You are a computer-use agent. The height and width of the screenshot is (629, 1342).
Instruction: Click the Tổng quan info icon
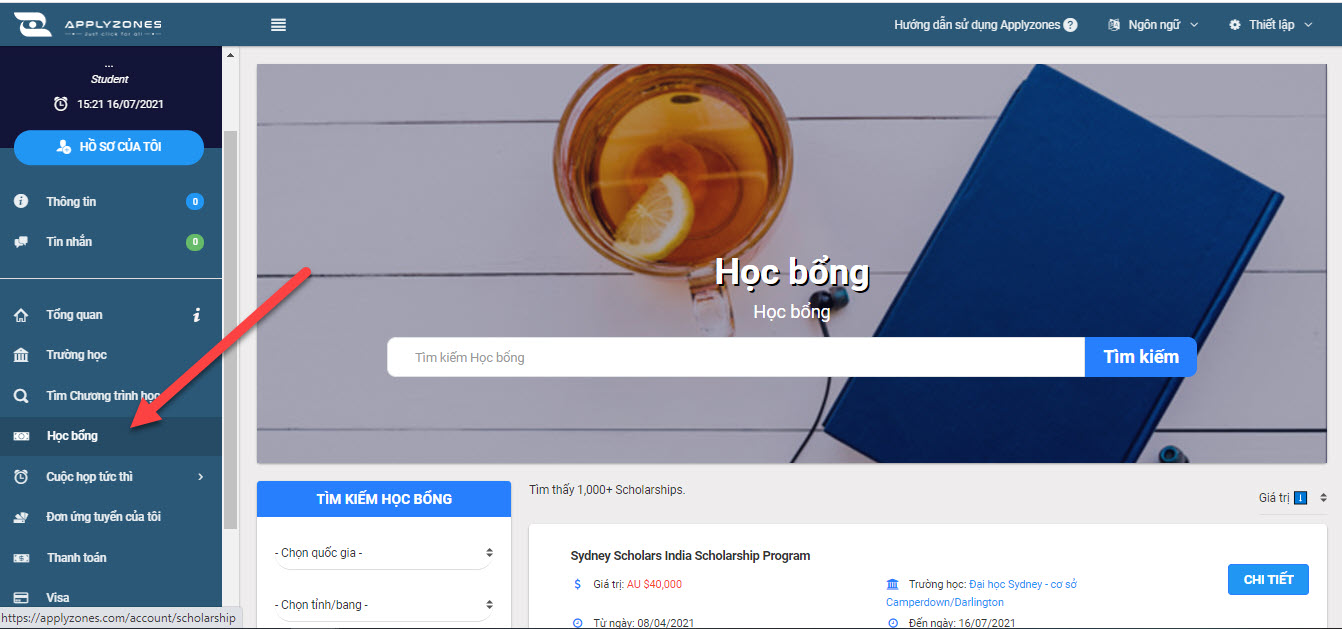coord(196,315)
